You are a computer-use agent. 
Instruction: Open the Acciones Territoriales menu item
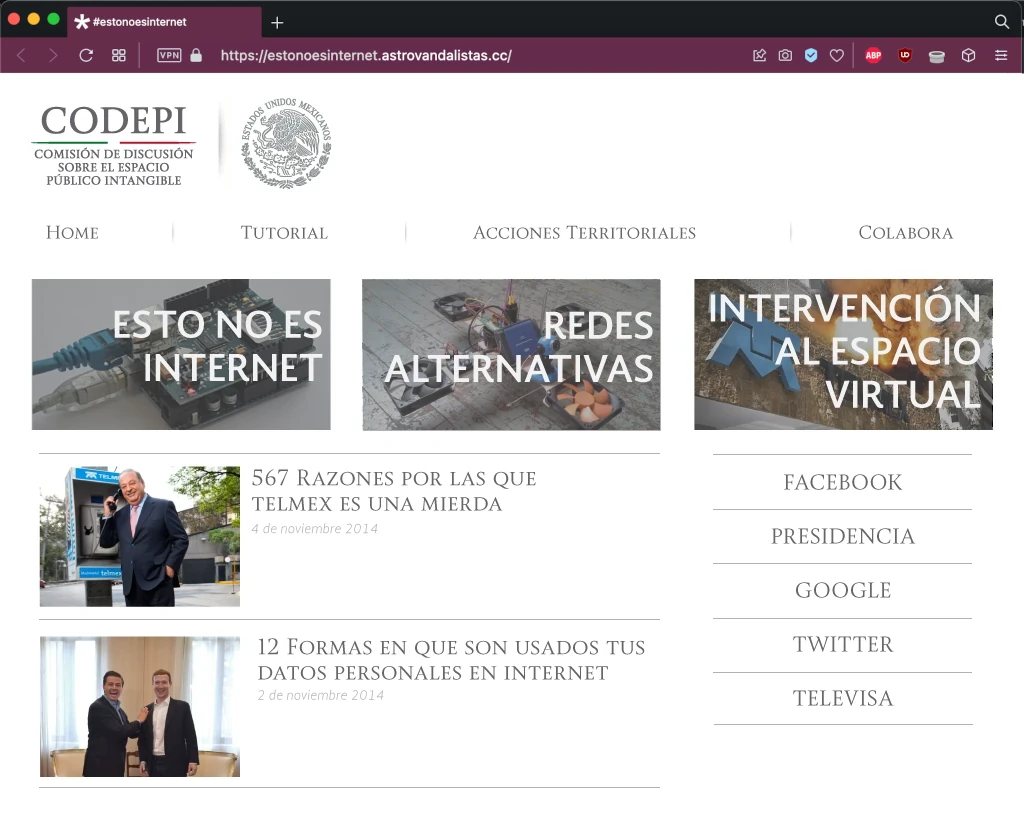(584, 232)
